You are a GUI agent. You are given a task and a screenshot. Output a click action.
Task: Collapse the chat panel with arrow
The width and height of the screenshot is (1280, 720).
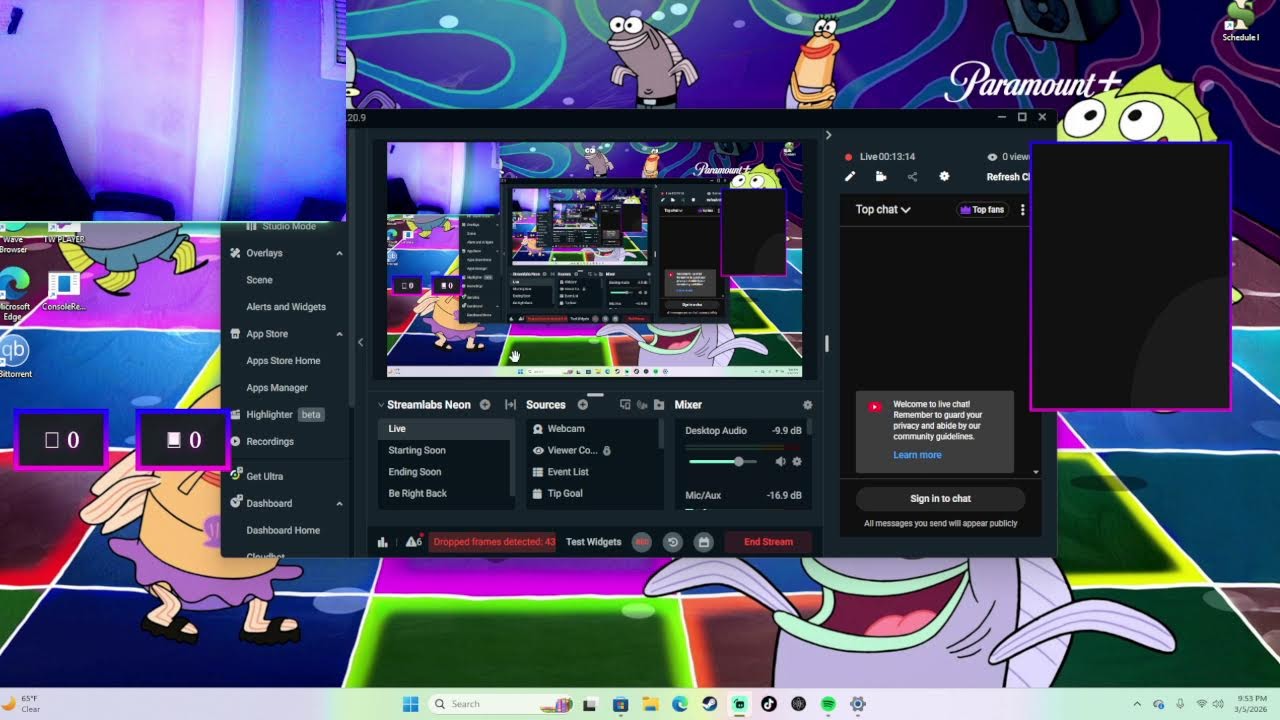(x=828, y=135)
